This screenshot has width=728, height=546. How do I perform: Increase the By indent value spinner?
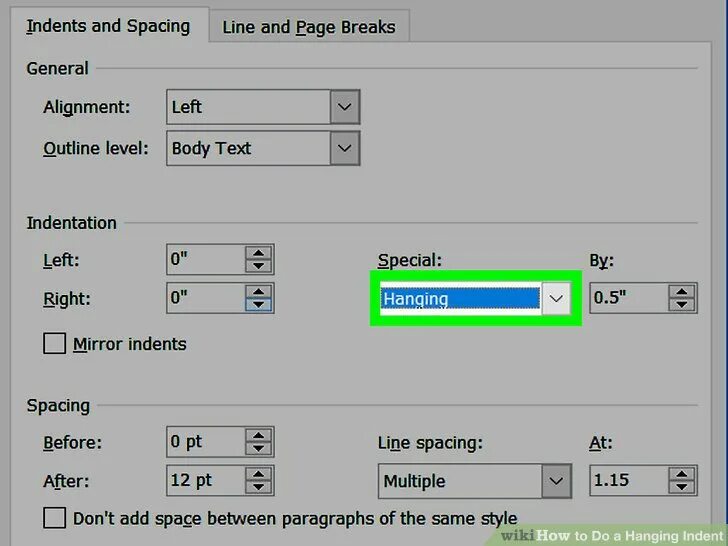pyautogui.click(x=682, y=292)
